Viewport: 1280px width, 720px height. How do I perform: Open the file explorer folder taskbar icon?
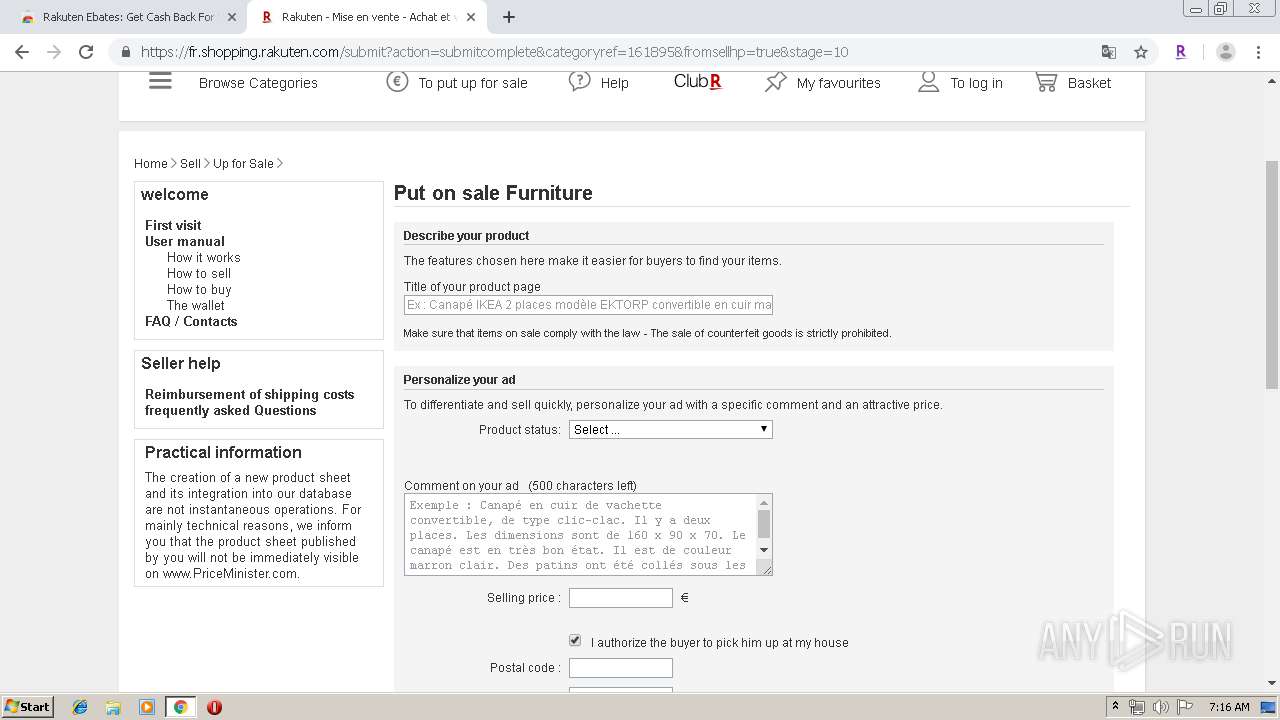pos(113,707)
